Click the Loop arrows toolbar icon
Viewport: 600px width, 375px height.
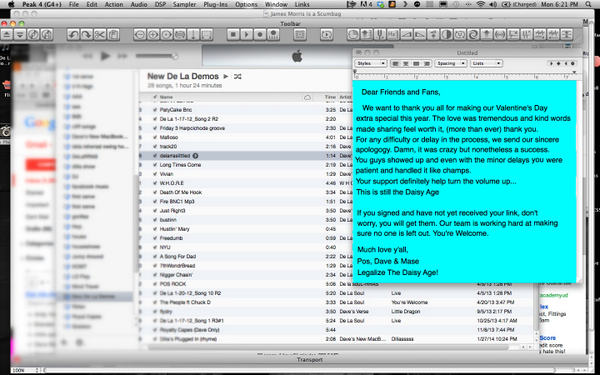coord(180,35)
